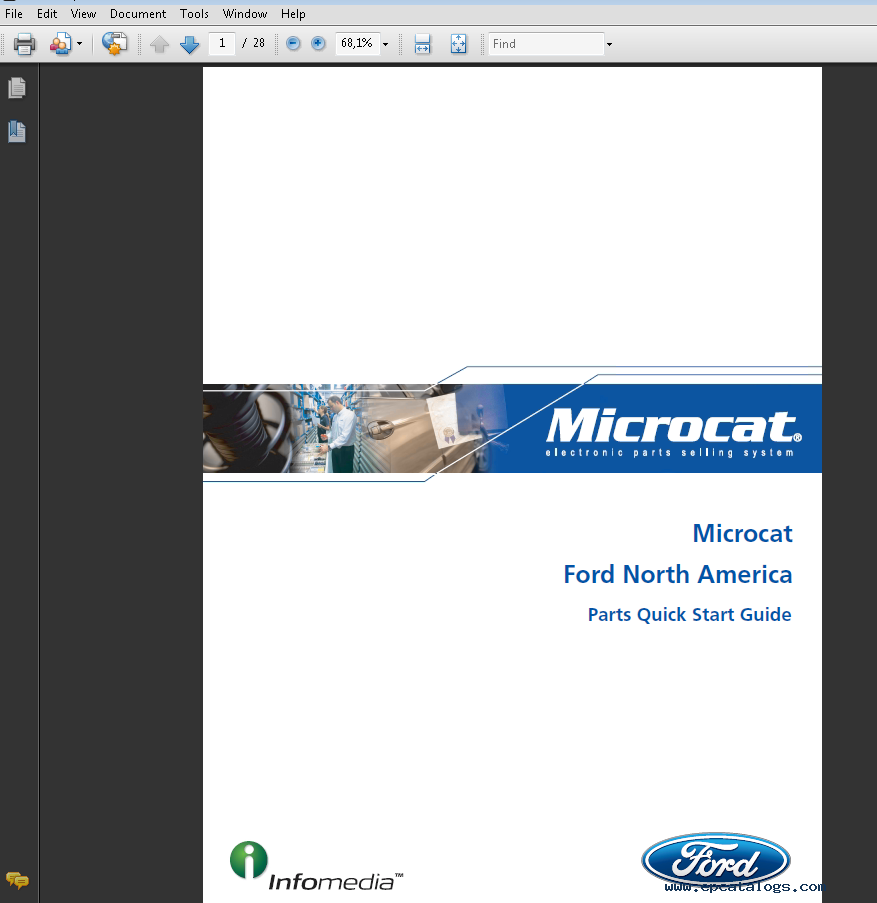Click the Fit Width scrolling icon
This screenshot has width=877, height=903.
(x=423, y=44)
